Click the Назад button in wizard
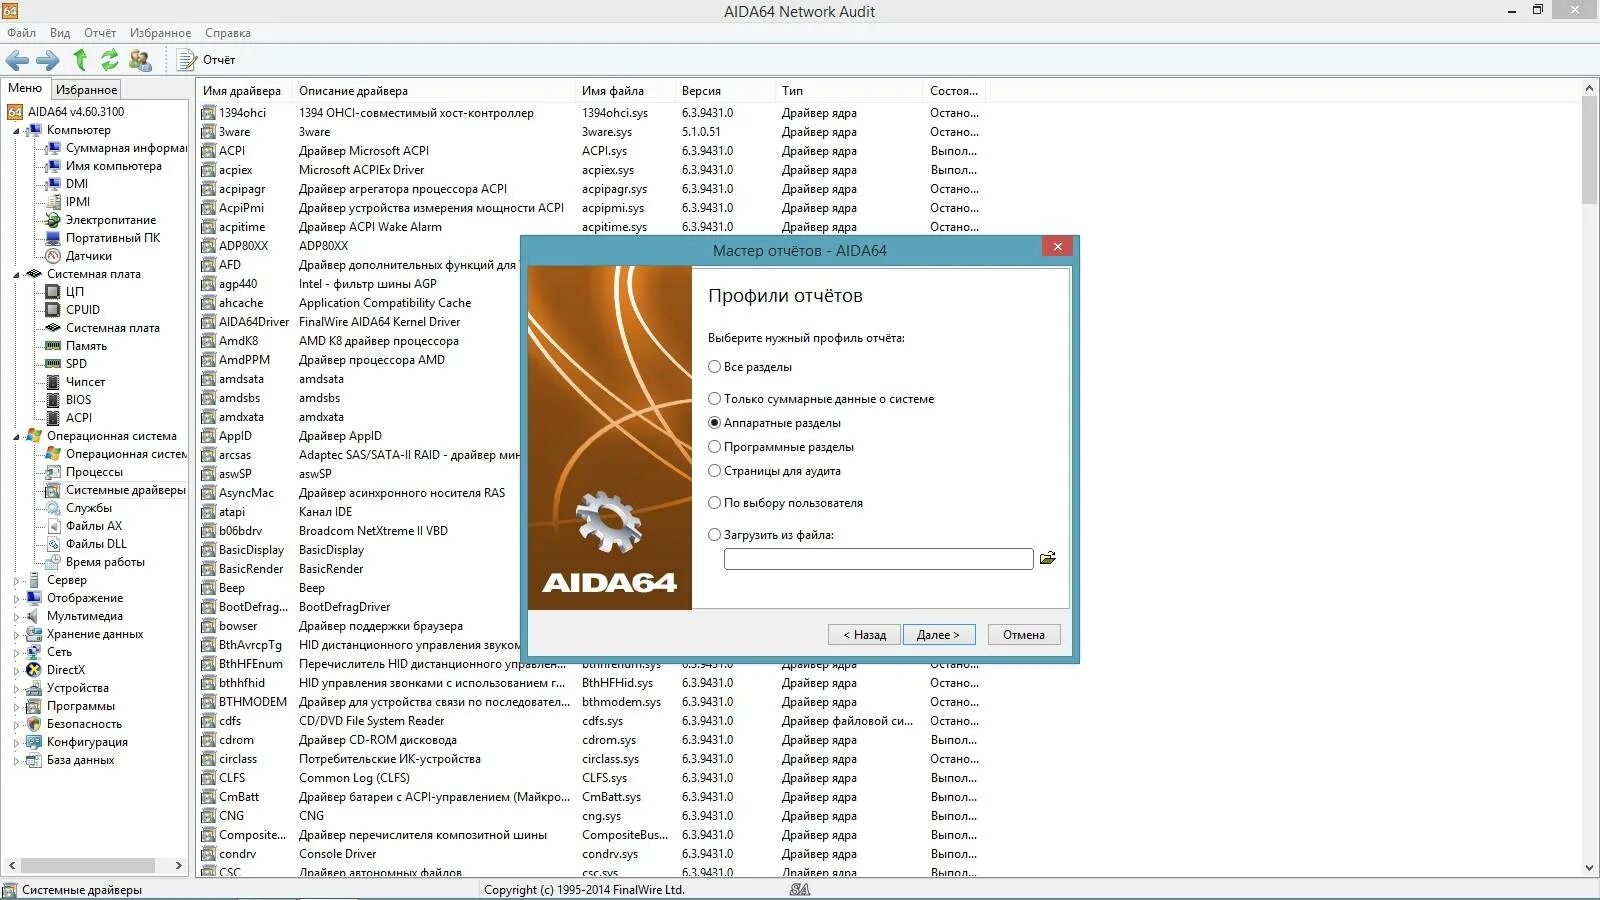 [864, 635]
